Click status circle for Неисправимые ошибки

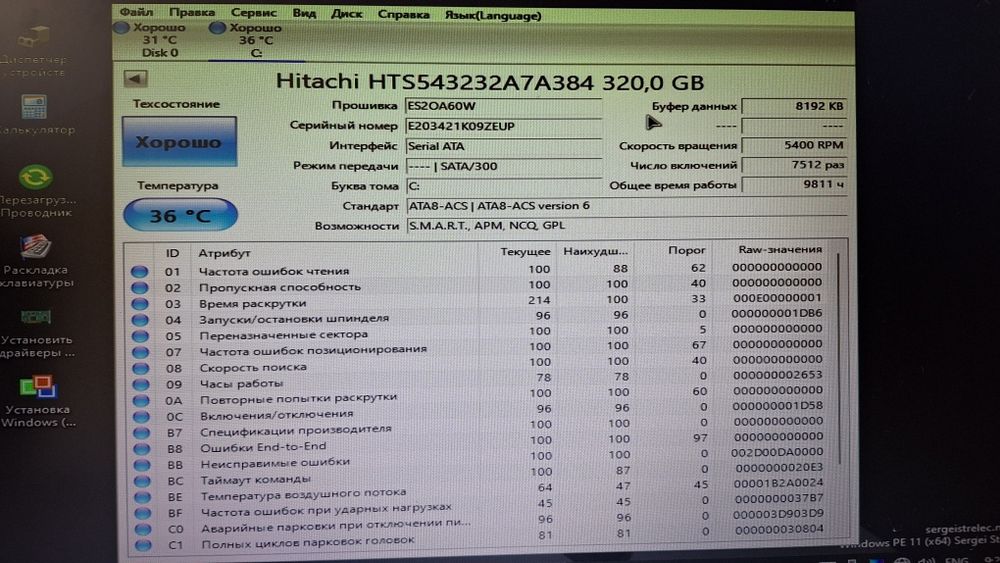pos(142,465)
